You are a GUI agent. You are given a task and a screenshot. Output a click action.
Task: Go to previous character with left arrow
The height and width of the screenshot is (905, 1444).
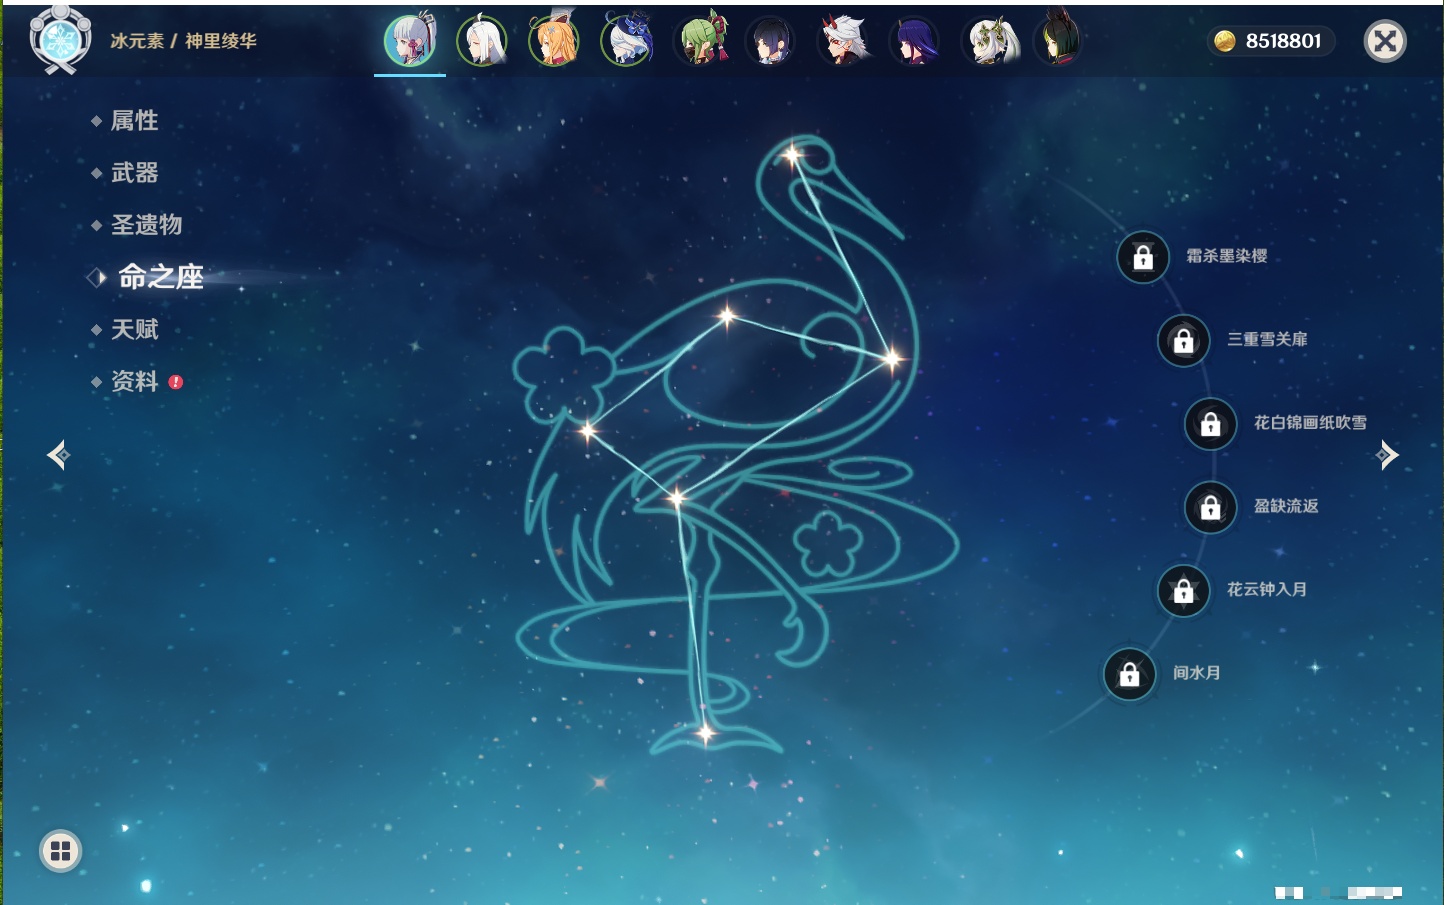point(58,455)
